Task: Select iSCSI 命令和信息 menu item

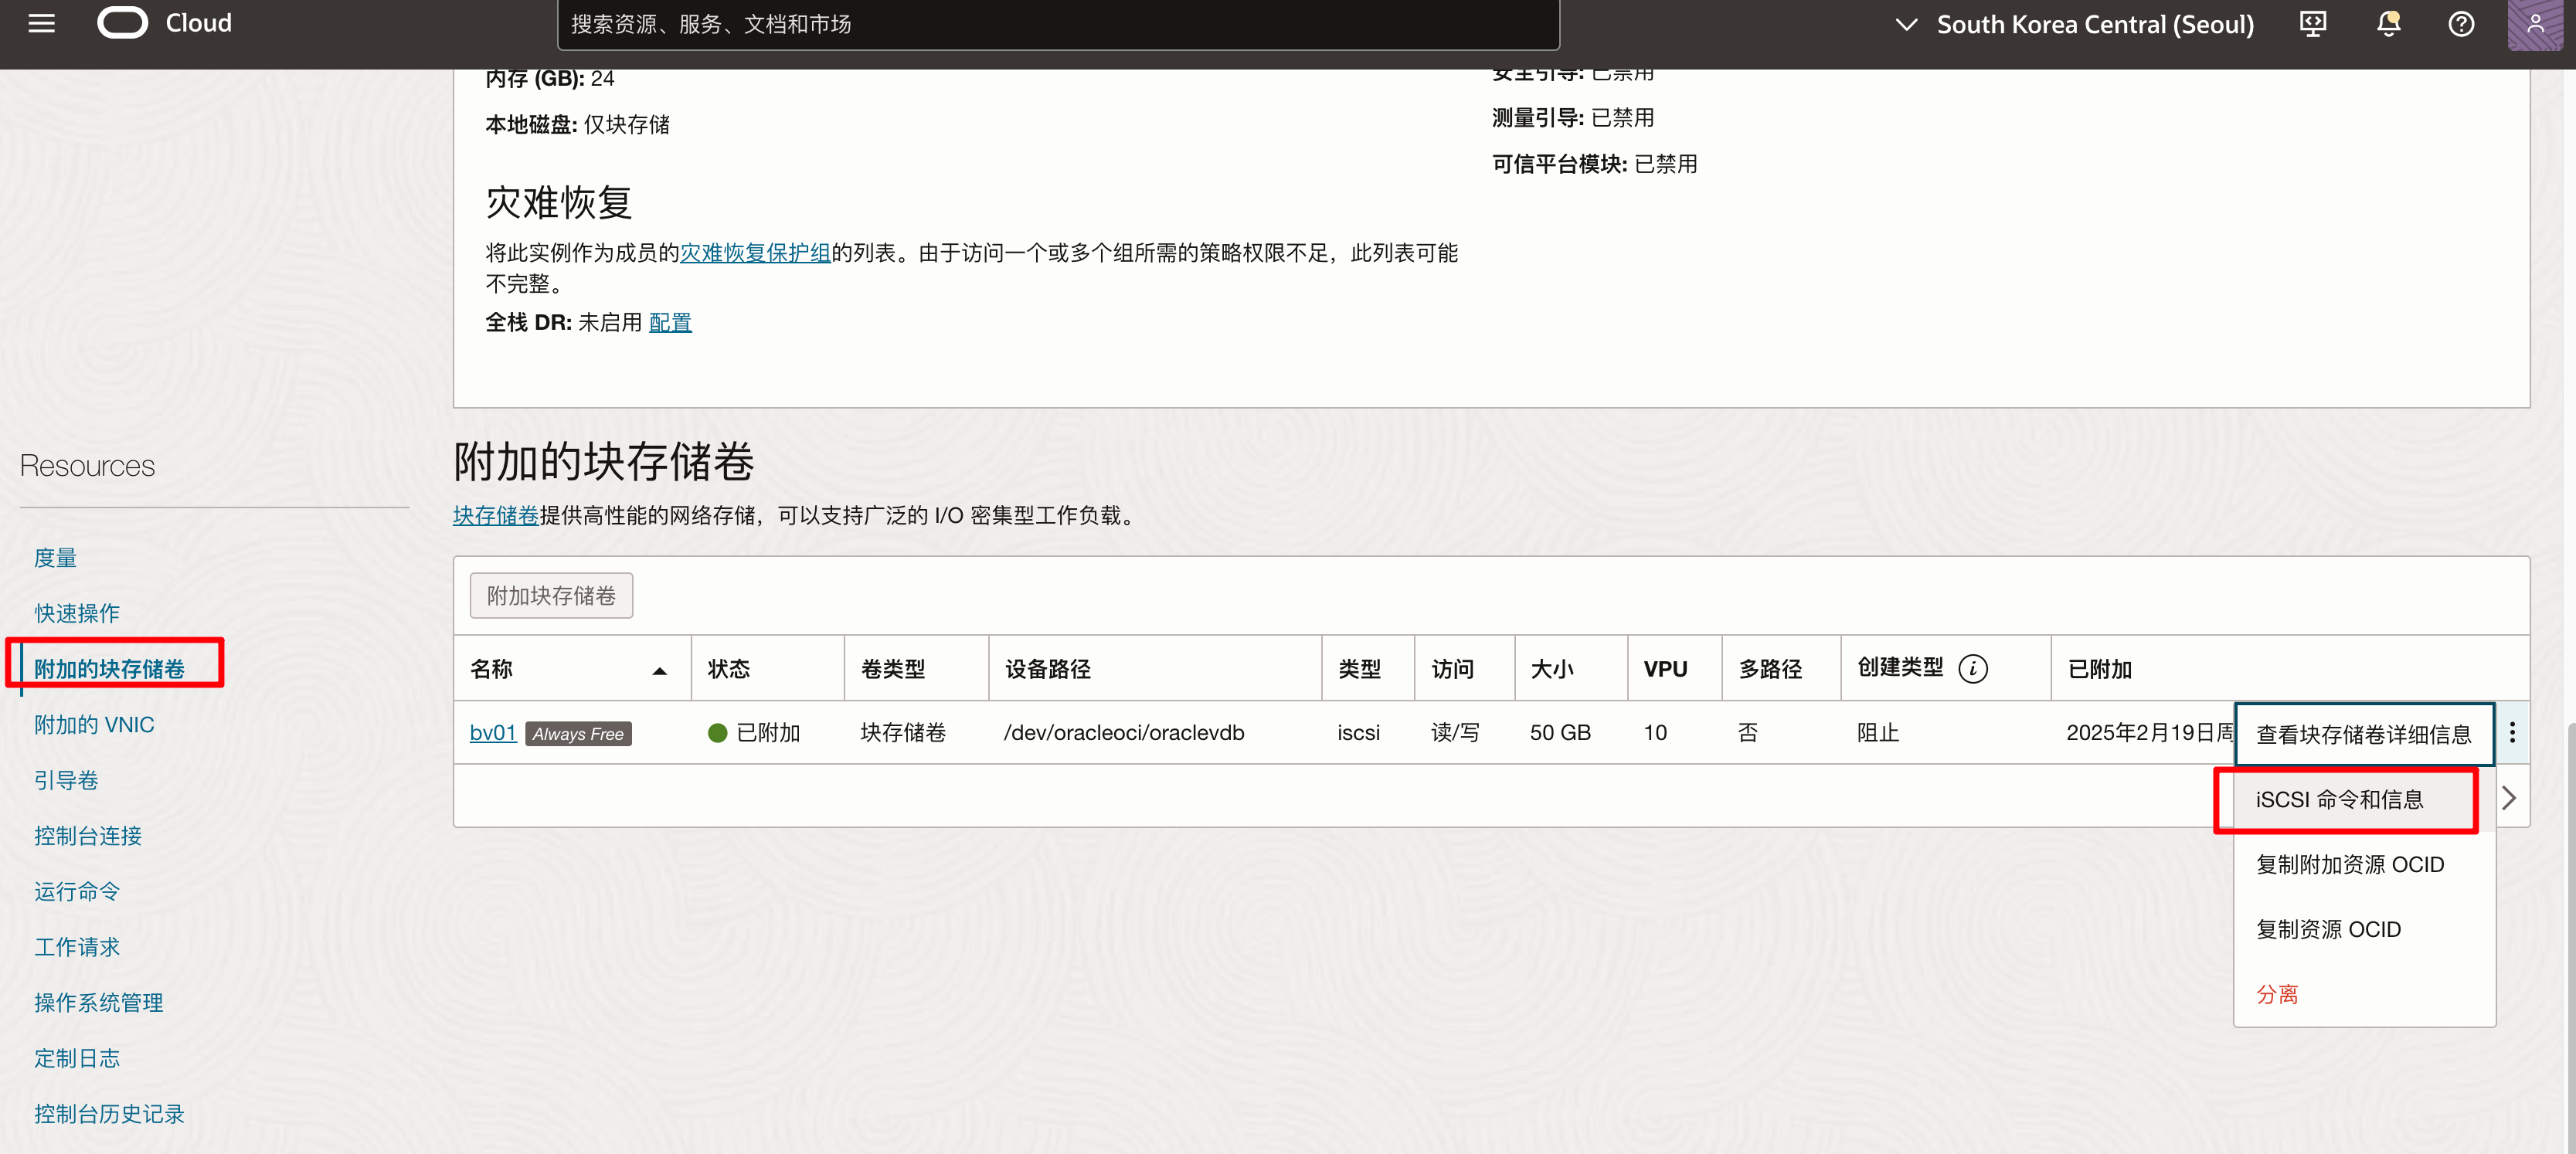Action: point(2339,799)
